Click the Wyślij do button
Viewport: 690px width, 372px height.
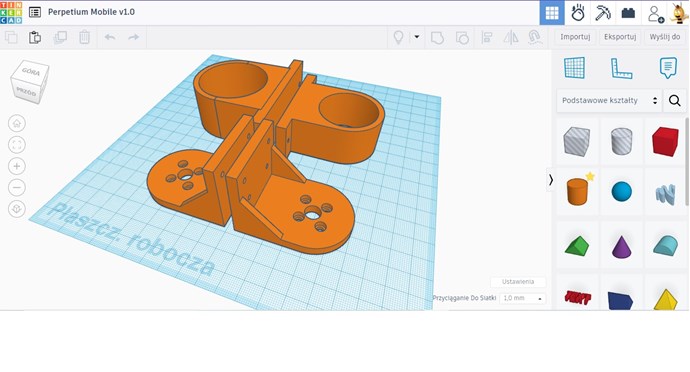point(664,37)
